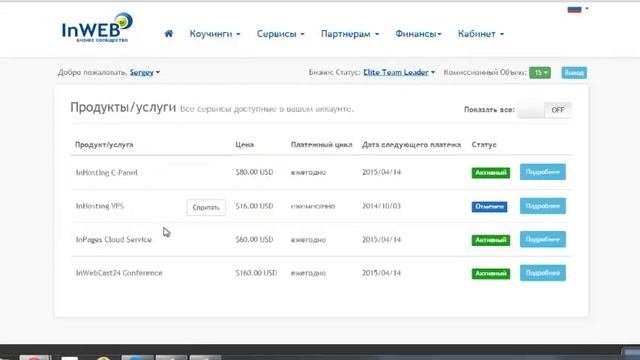640x360 pixels.
Task: Click the InWEB logo
Action: coord(97,27)
